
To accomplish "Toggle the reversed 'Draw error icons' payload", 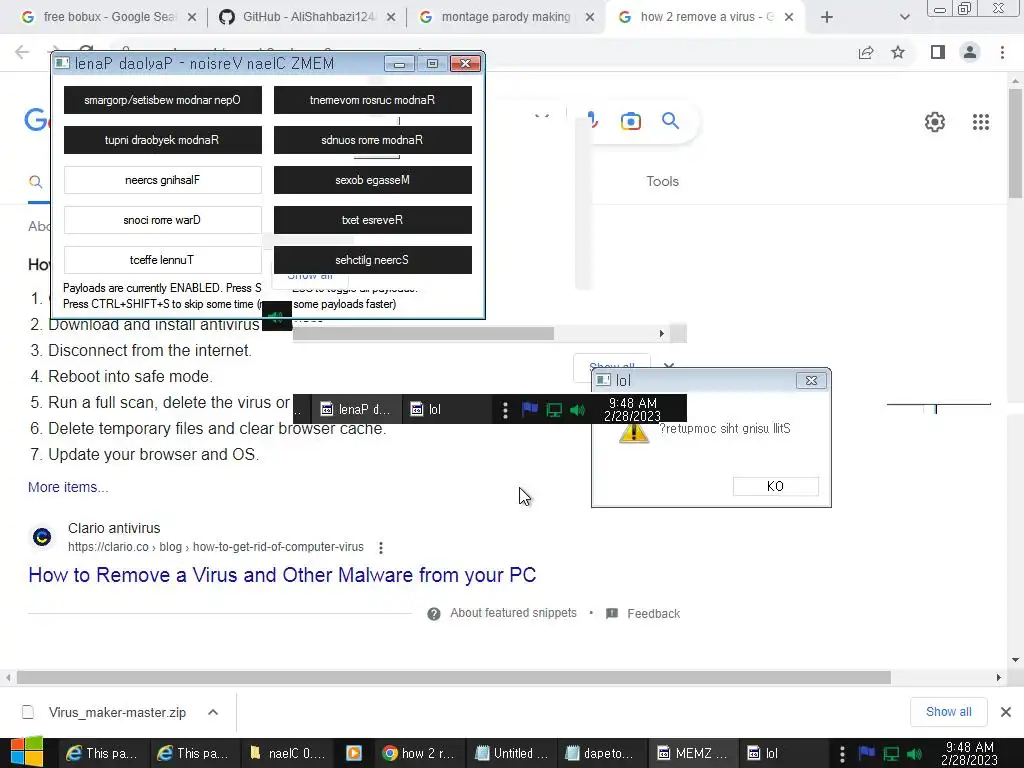I will [x=163, y=220].
